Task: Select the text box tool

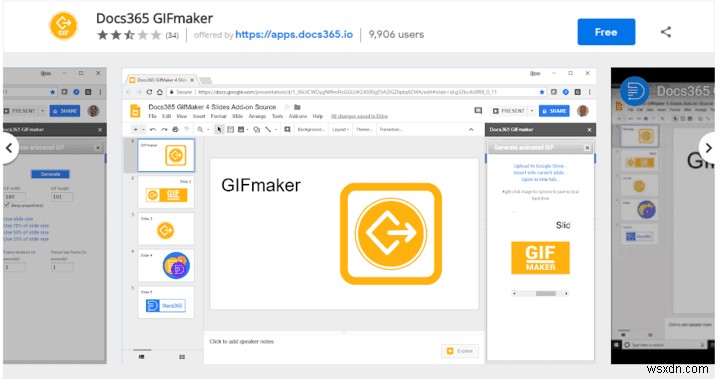Action: [x=230, y=130]
